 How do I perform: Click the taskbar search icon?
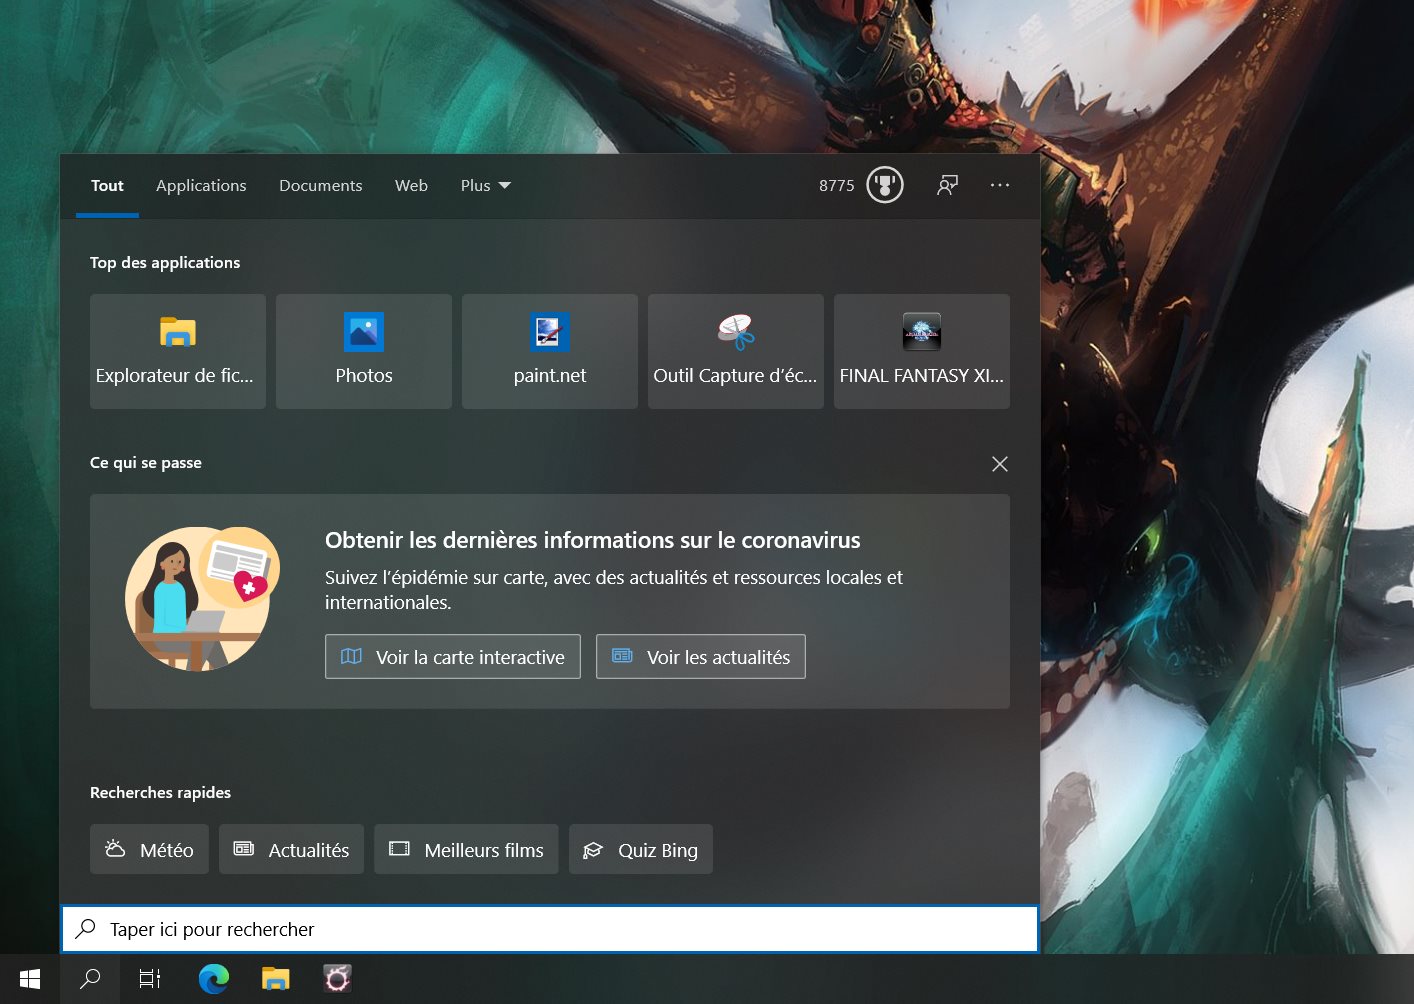coord(90,979)
